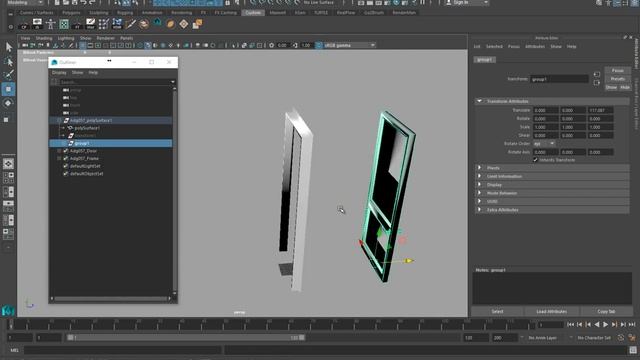
Task: Switch to single perspective pane layout
Action: (8, 164)
